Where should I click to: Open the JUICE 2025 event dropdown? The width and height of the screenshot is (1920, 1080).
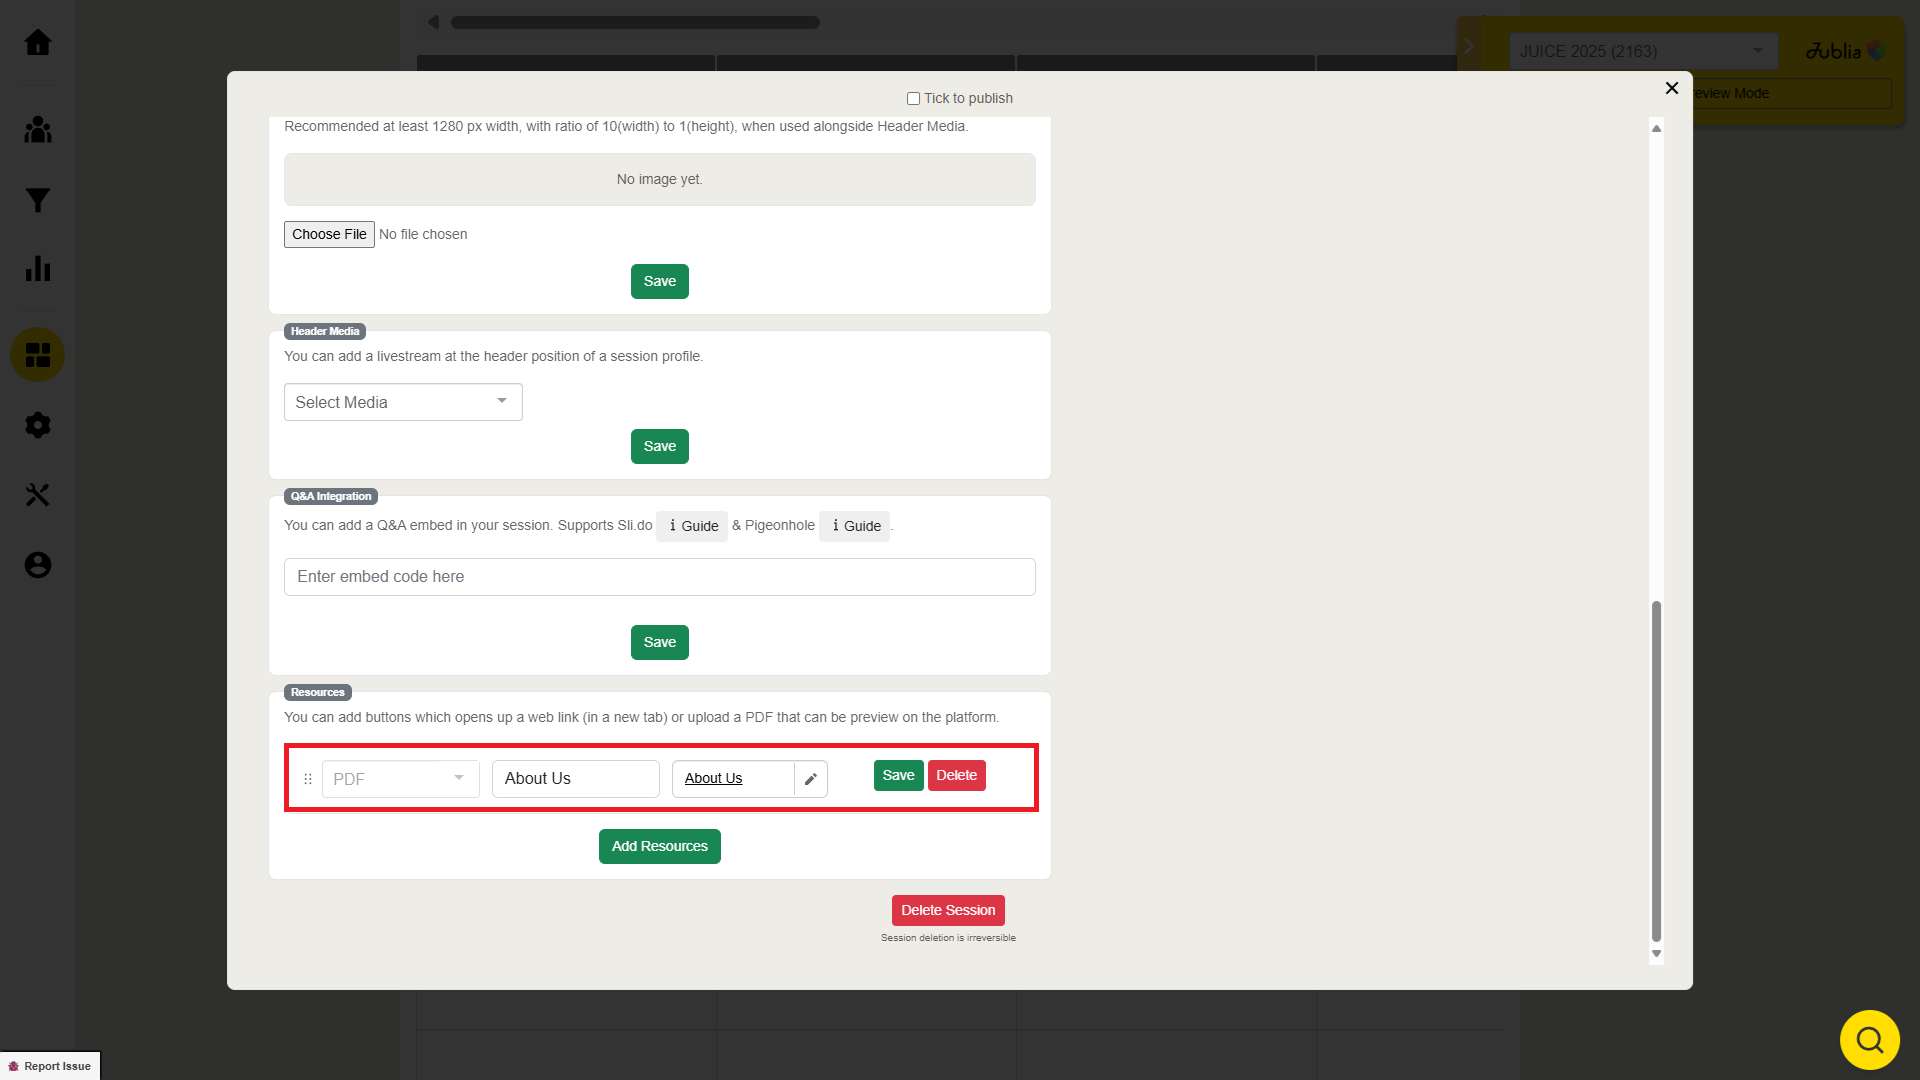click(x=1642, y=51)
